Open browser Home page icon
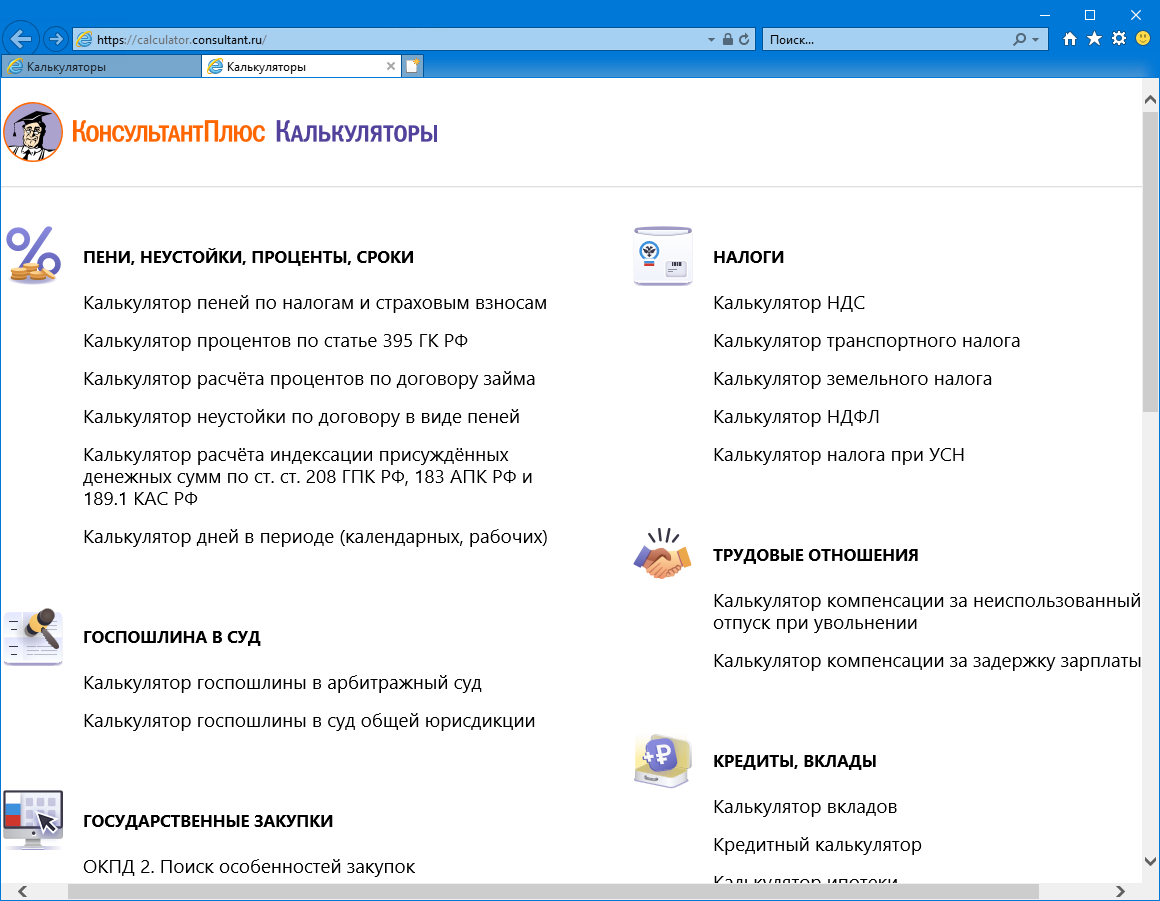Viewport: 1160px width, 901px height. (1070, 39)
